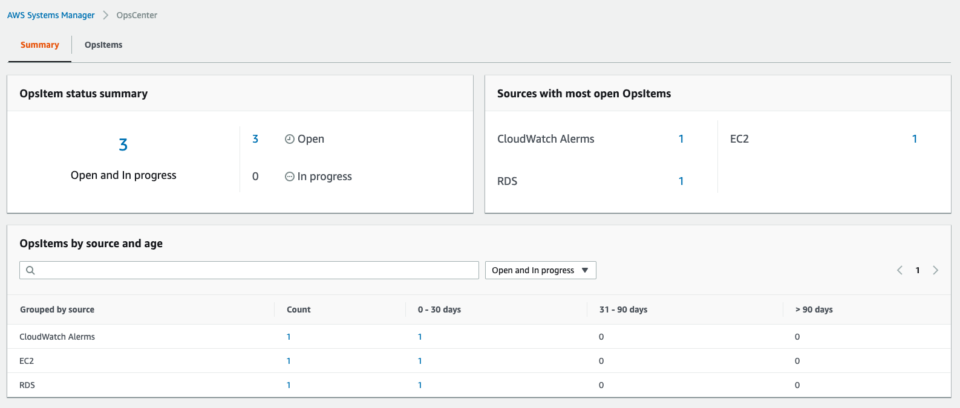Click the 31 - 90 days column header

[623, 309]
